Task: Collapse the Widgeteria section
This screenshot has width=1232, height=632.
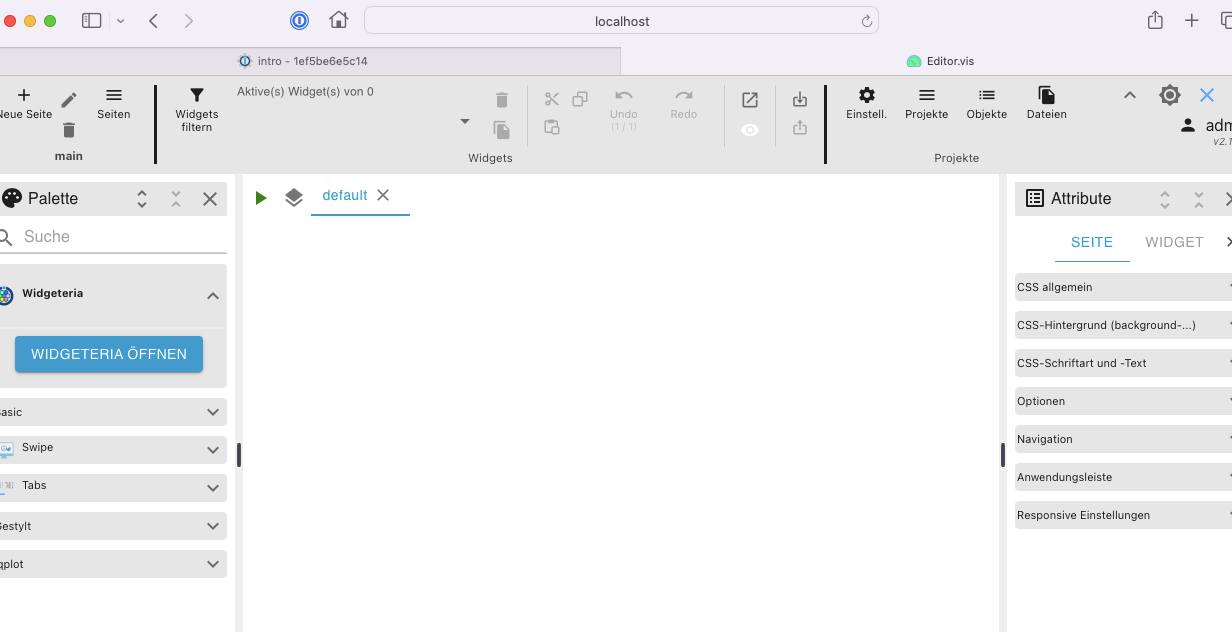Action: [213, 295]
